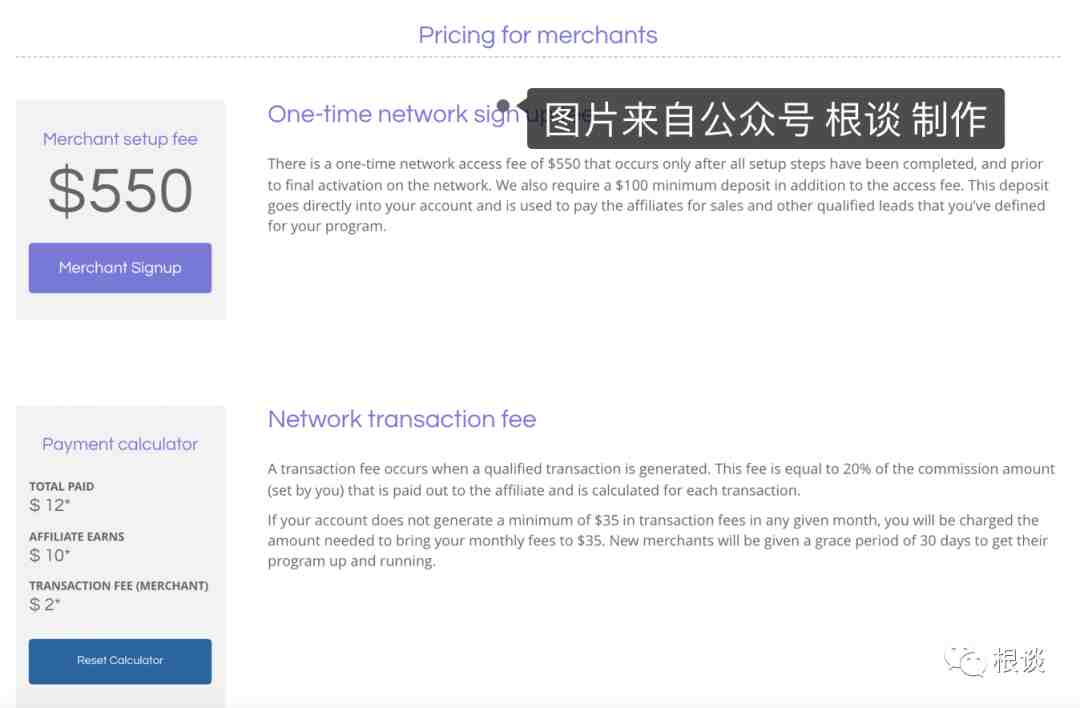The width and height of the screenshot is (1080, 708).
Task: Click the Reset Calculator button
Action: coord(120,661)
